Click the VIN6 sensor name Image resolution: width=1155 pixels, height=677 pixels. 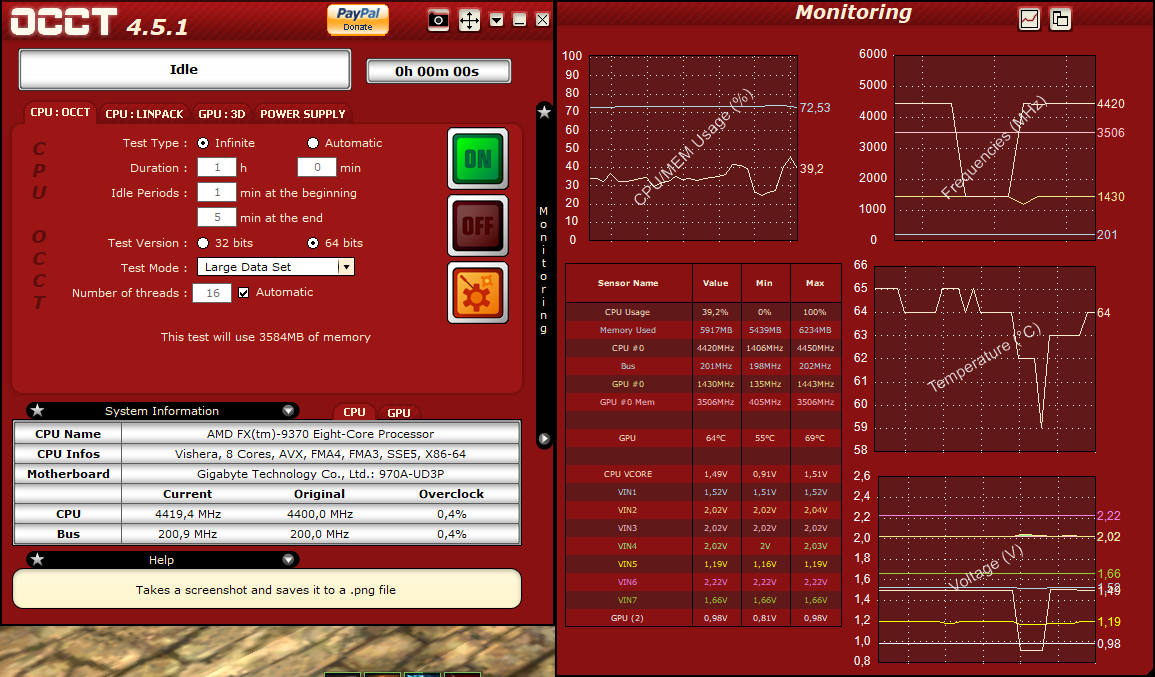pos(628,582)
